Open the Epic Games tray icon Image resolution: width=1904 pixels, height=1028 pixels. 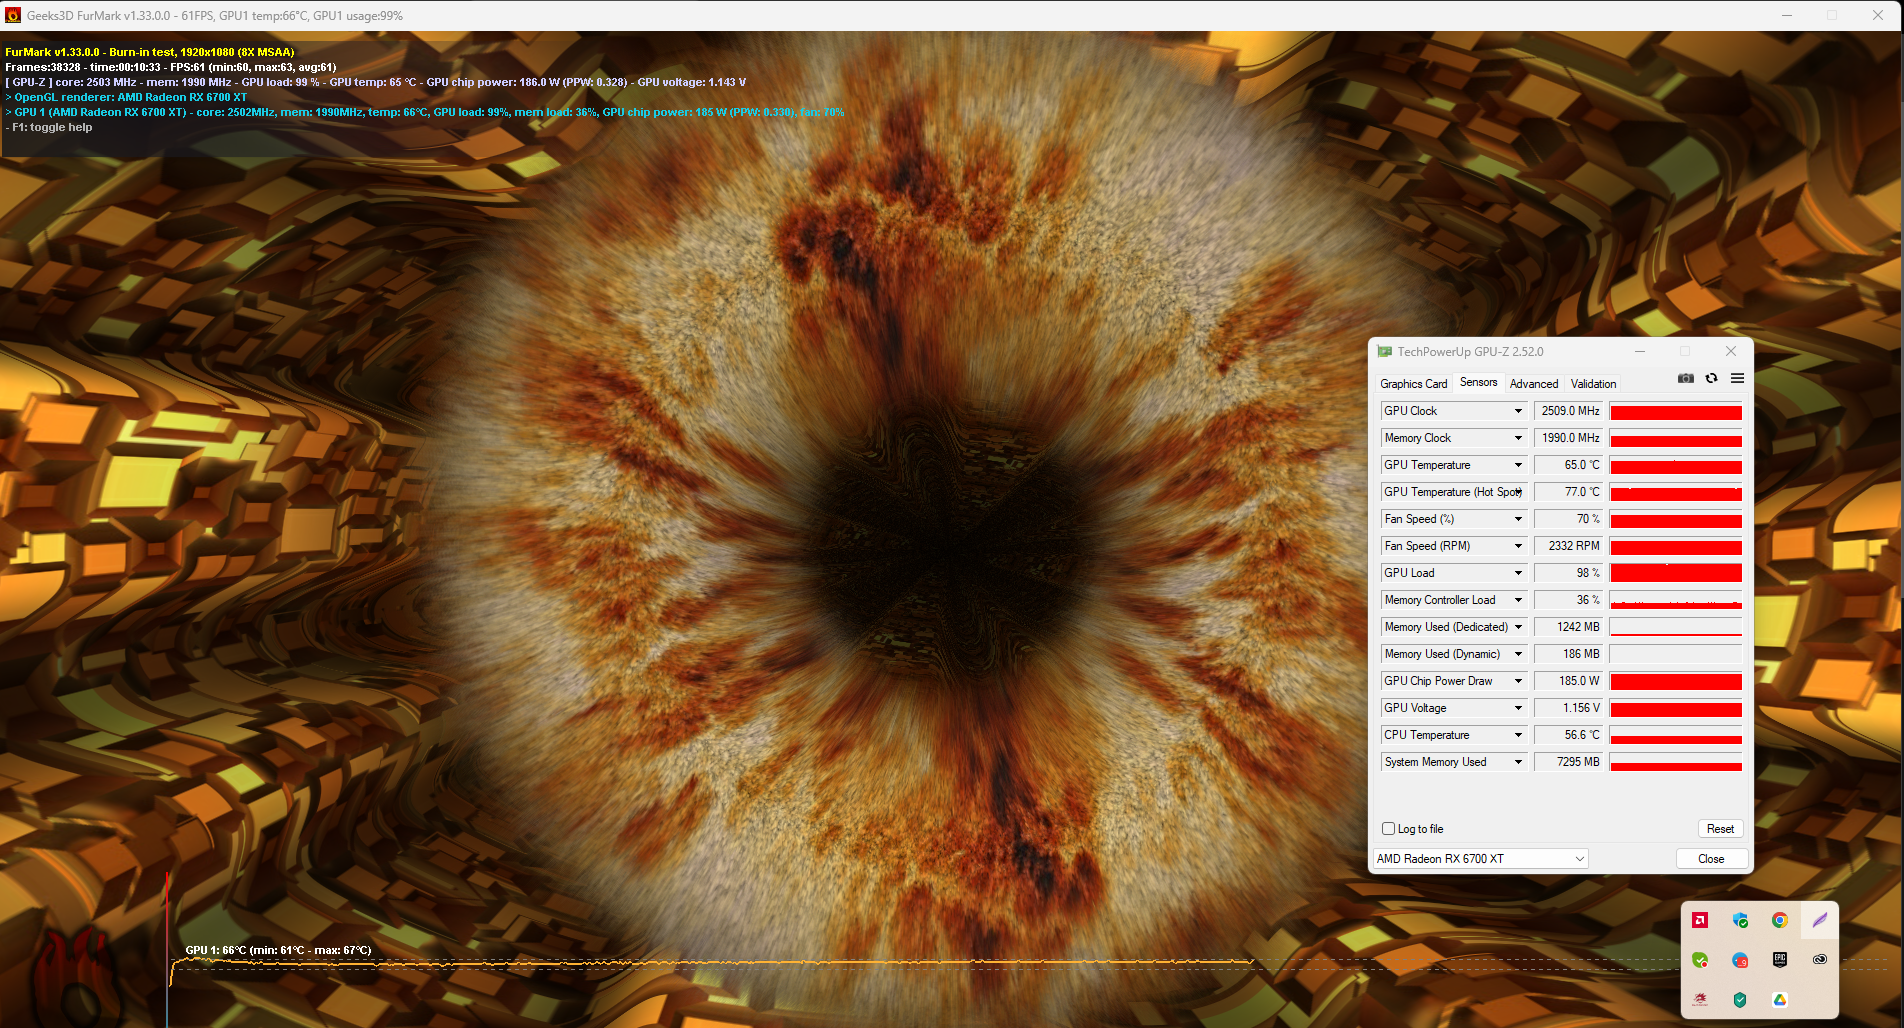pos(1780,960)
